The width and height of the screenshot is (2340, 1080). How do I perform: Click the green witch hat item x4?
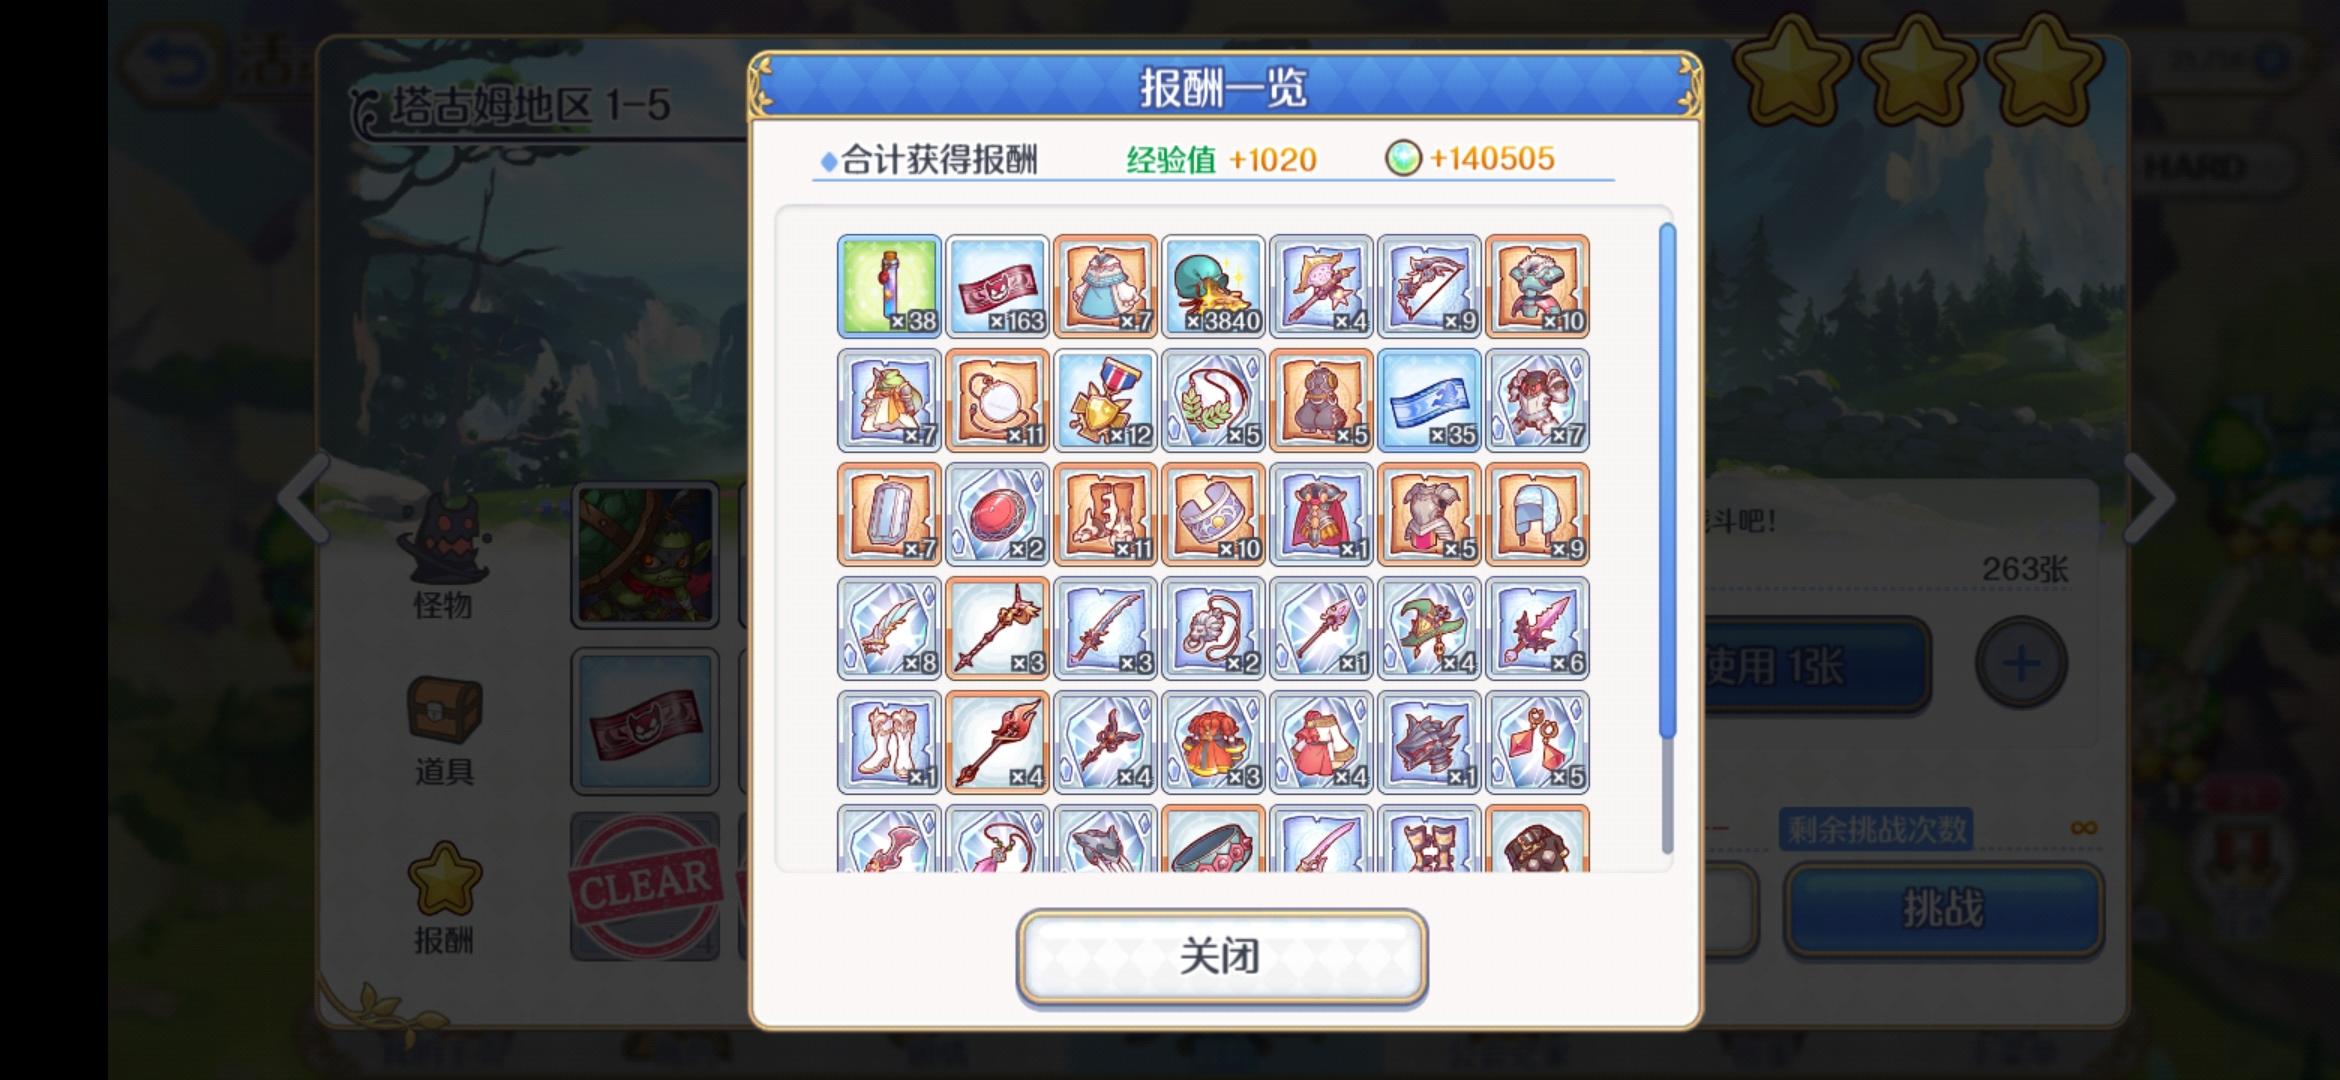(x=1429, y=628)
